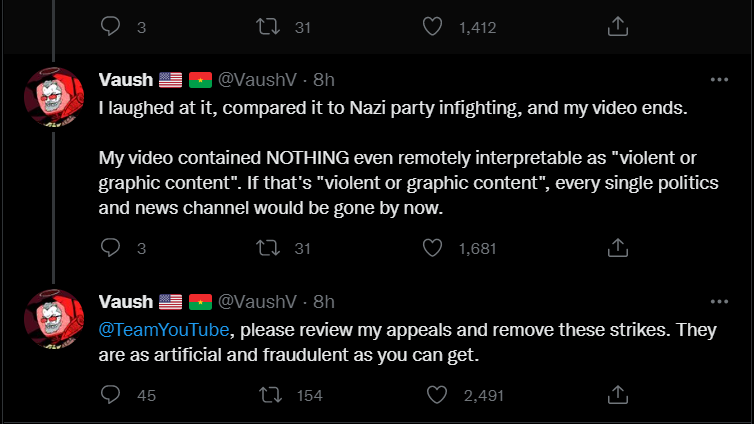Open the 8h timestamp of the middle tweet
The height and width of the screenshot is (424, 754).
tap(324, 79)
